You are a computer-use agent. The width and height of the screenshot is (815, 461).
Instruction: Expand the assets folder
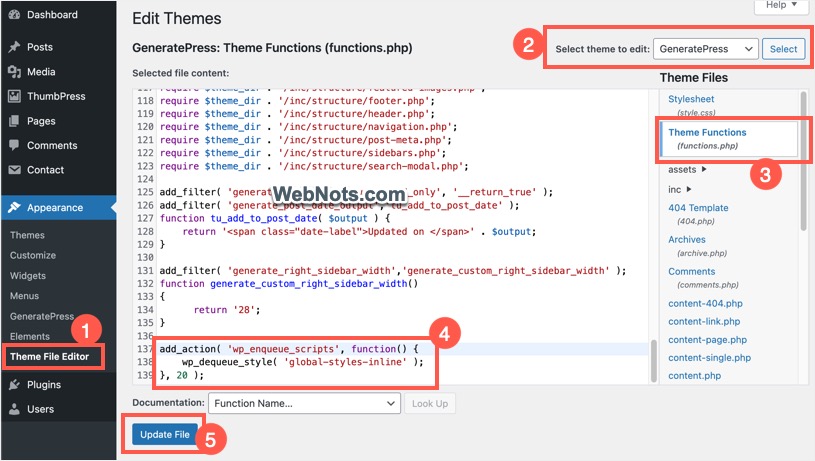point(687,169)
